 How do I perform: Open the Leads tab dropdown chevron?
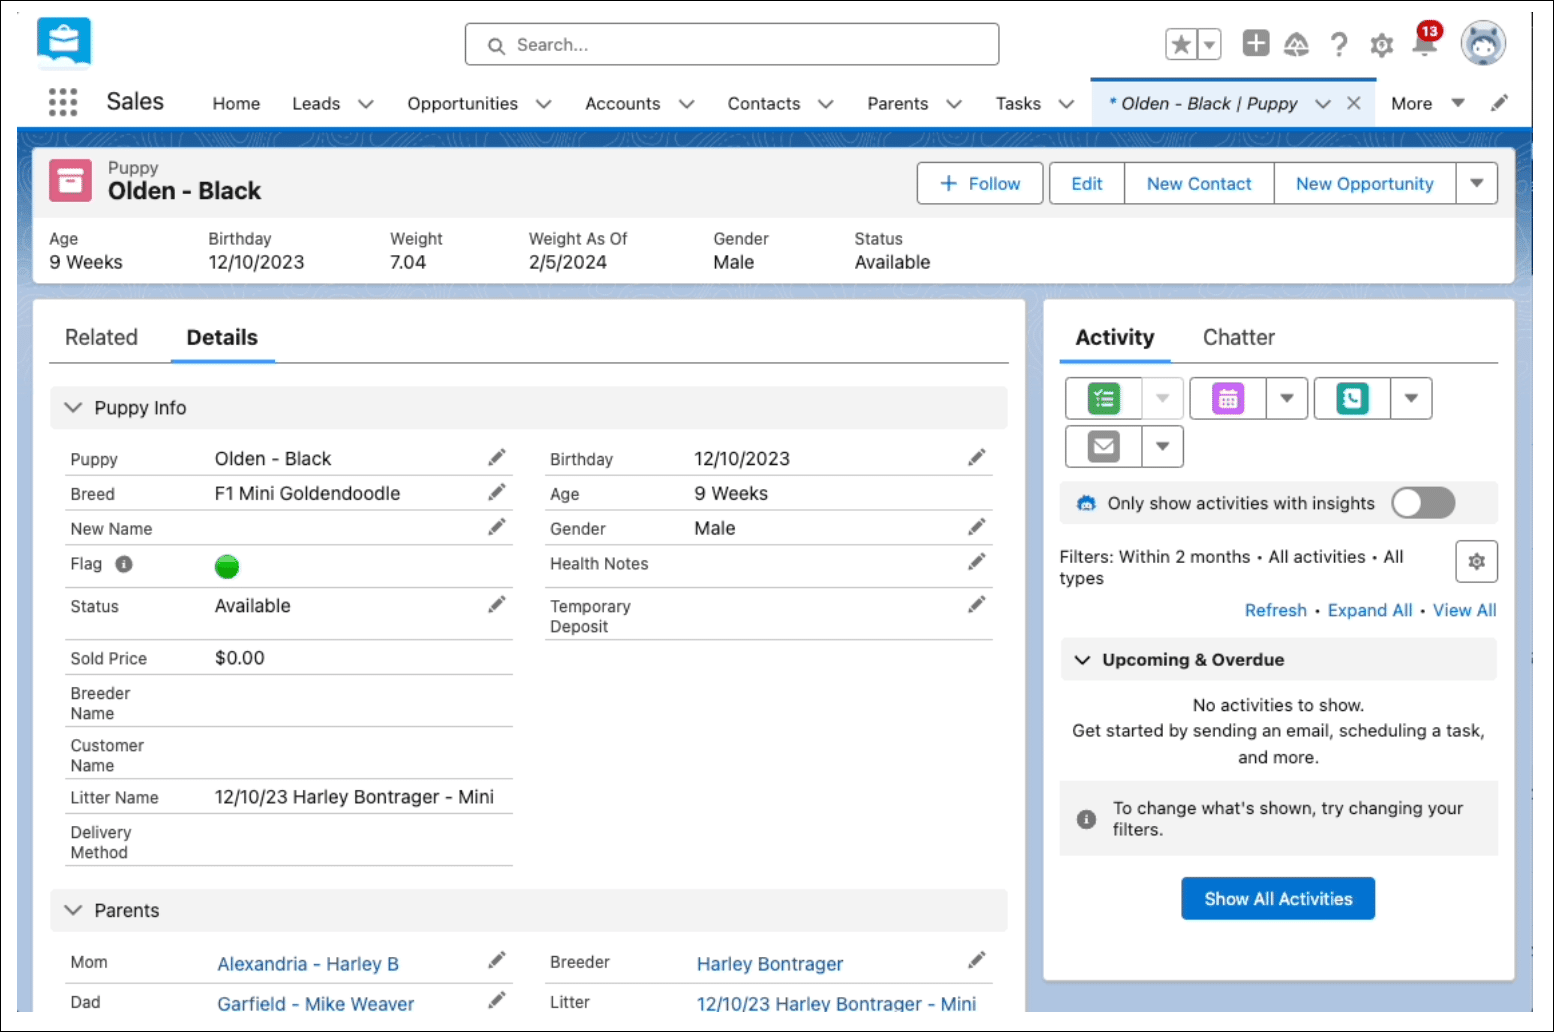(366, 103)
